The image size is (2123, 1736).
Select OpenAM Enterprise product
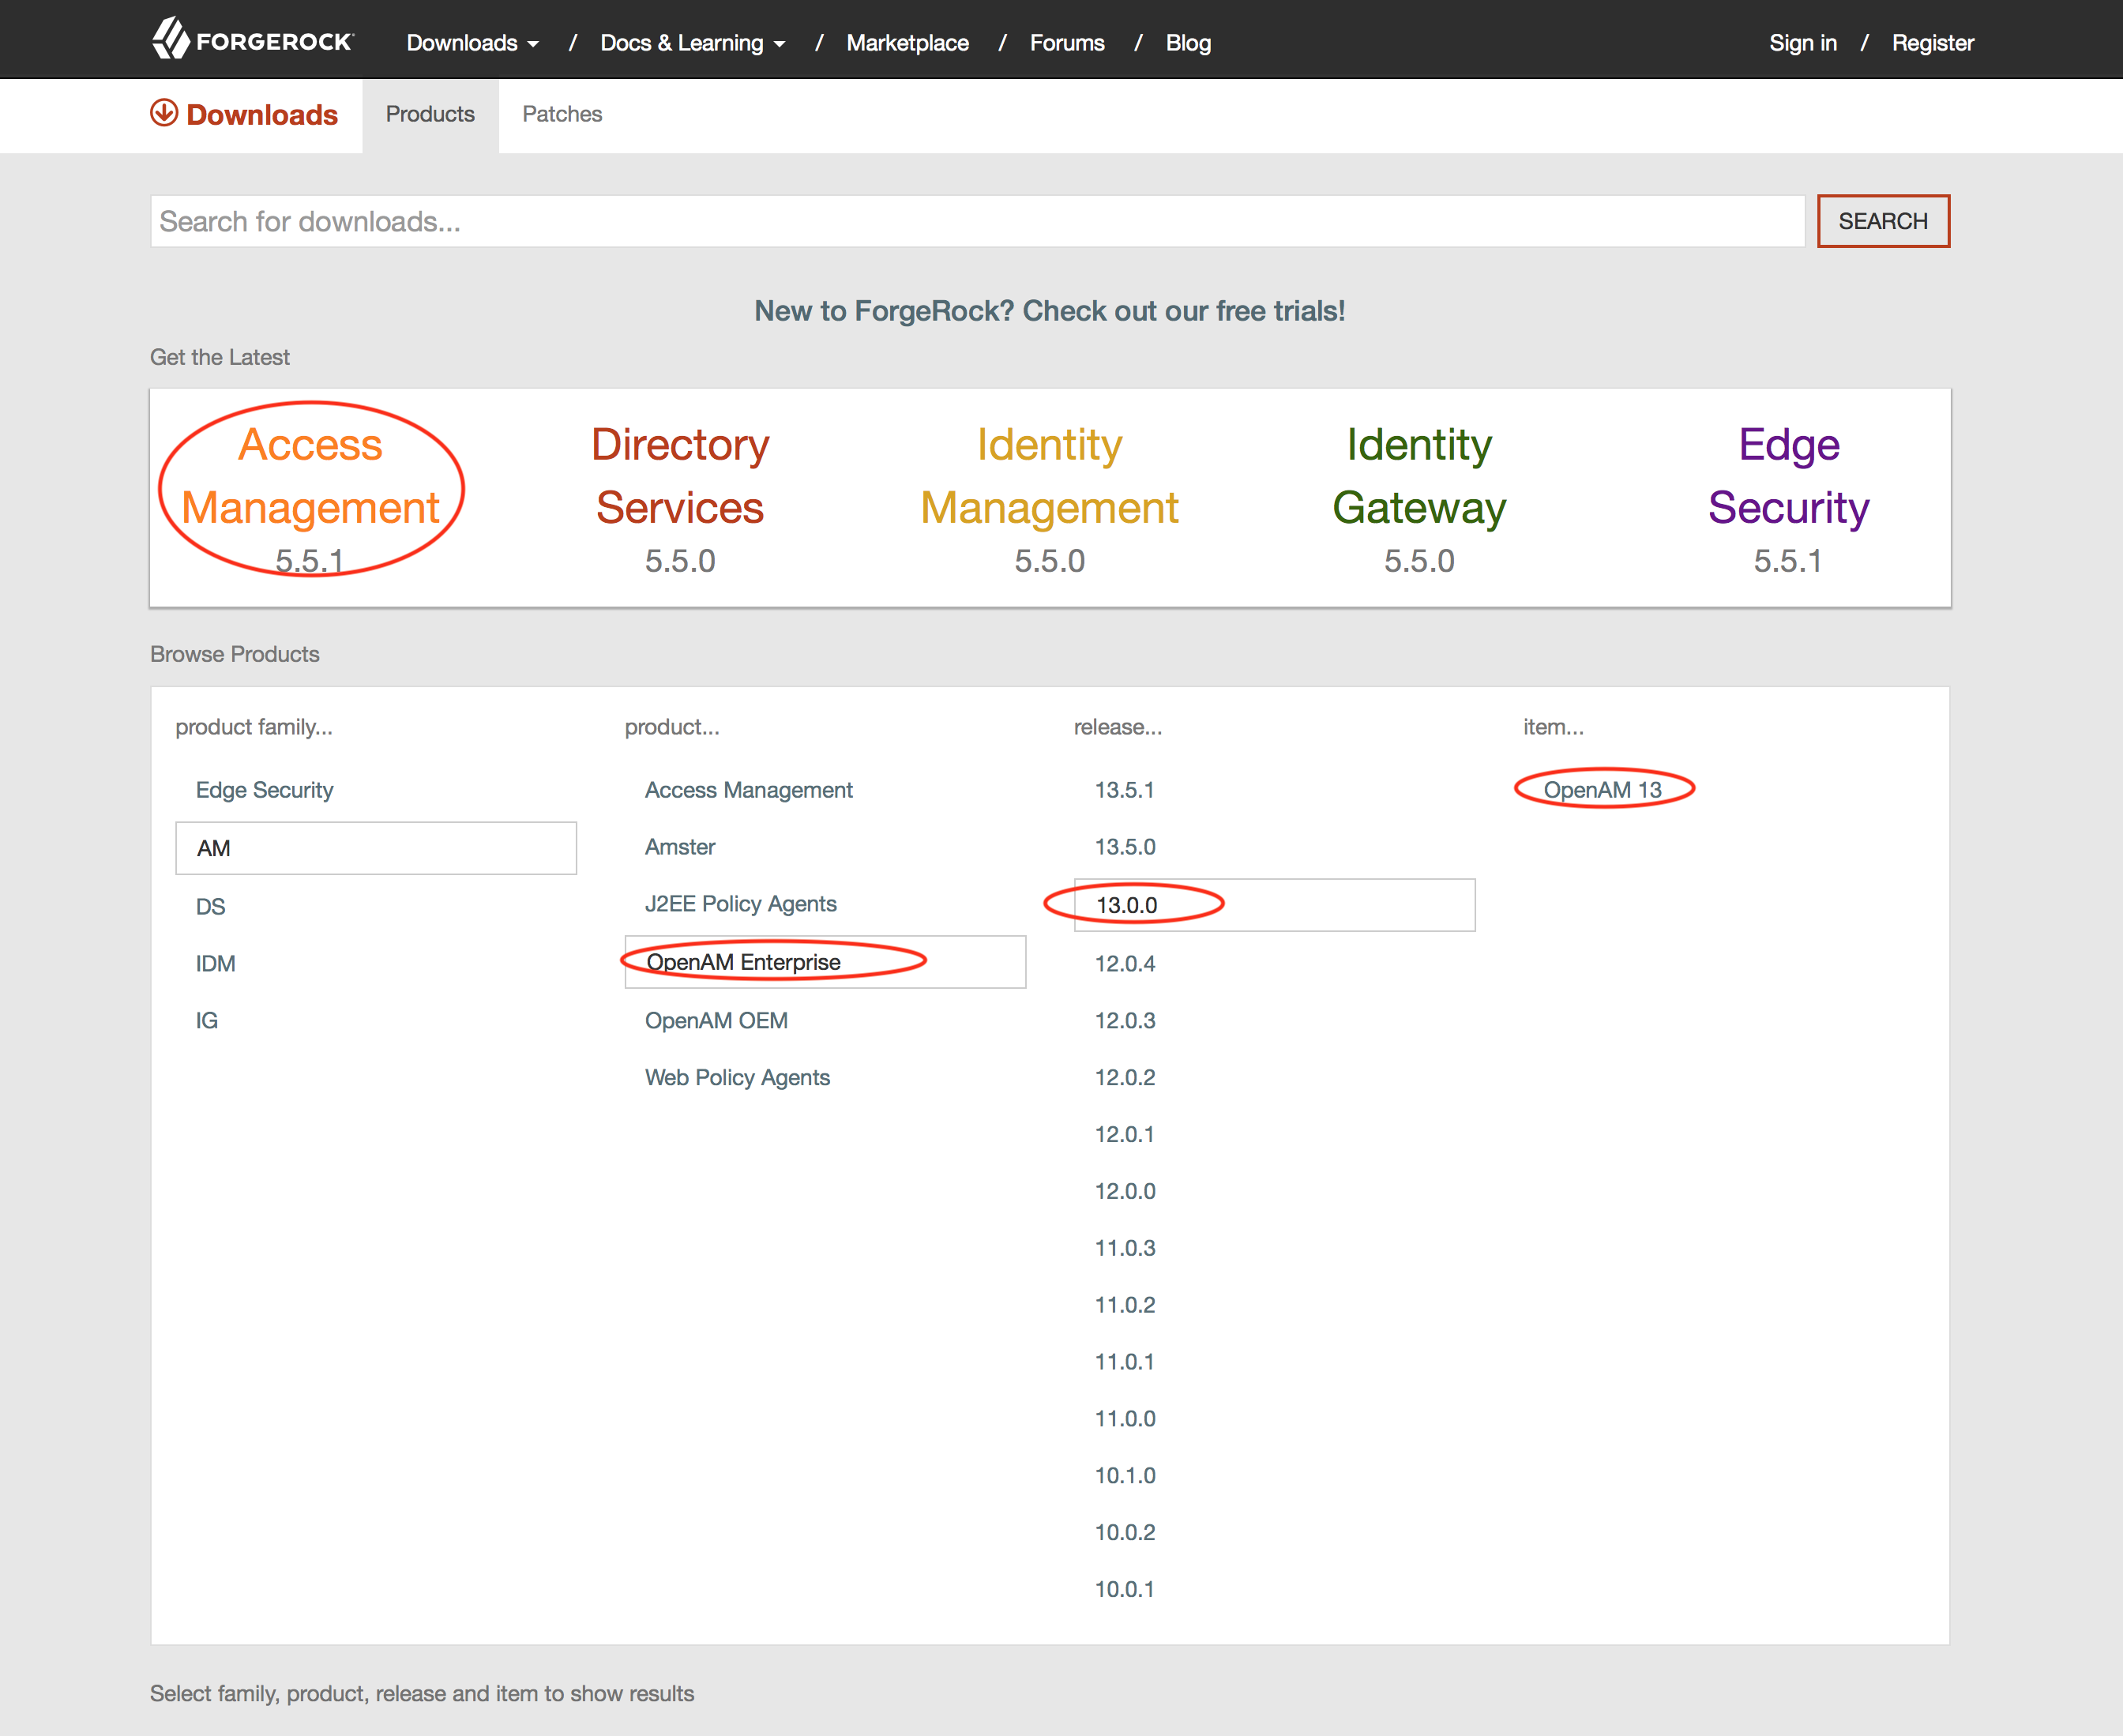point(743,961)
